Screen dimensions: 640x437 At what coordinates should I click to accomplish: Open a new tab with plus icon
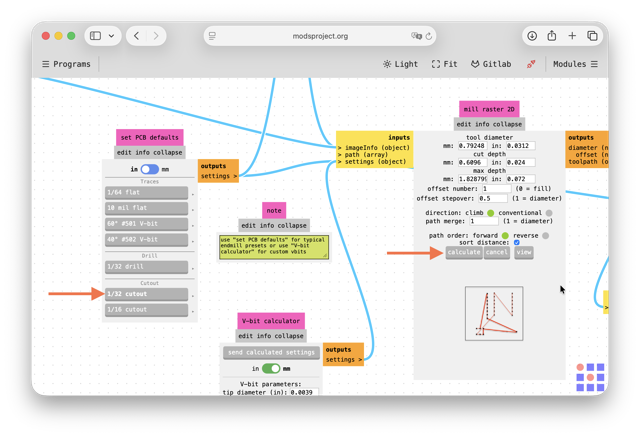pos(572,36)
